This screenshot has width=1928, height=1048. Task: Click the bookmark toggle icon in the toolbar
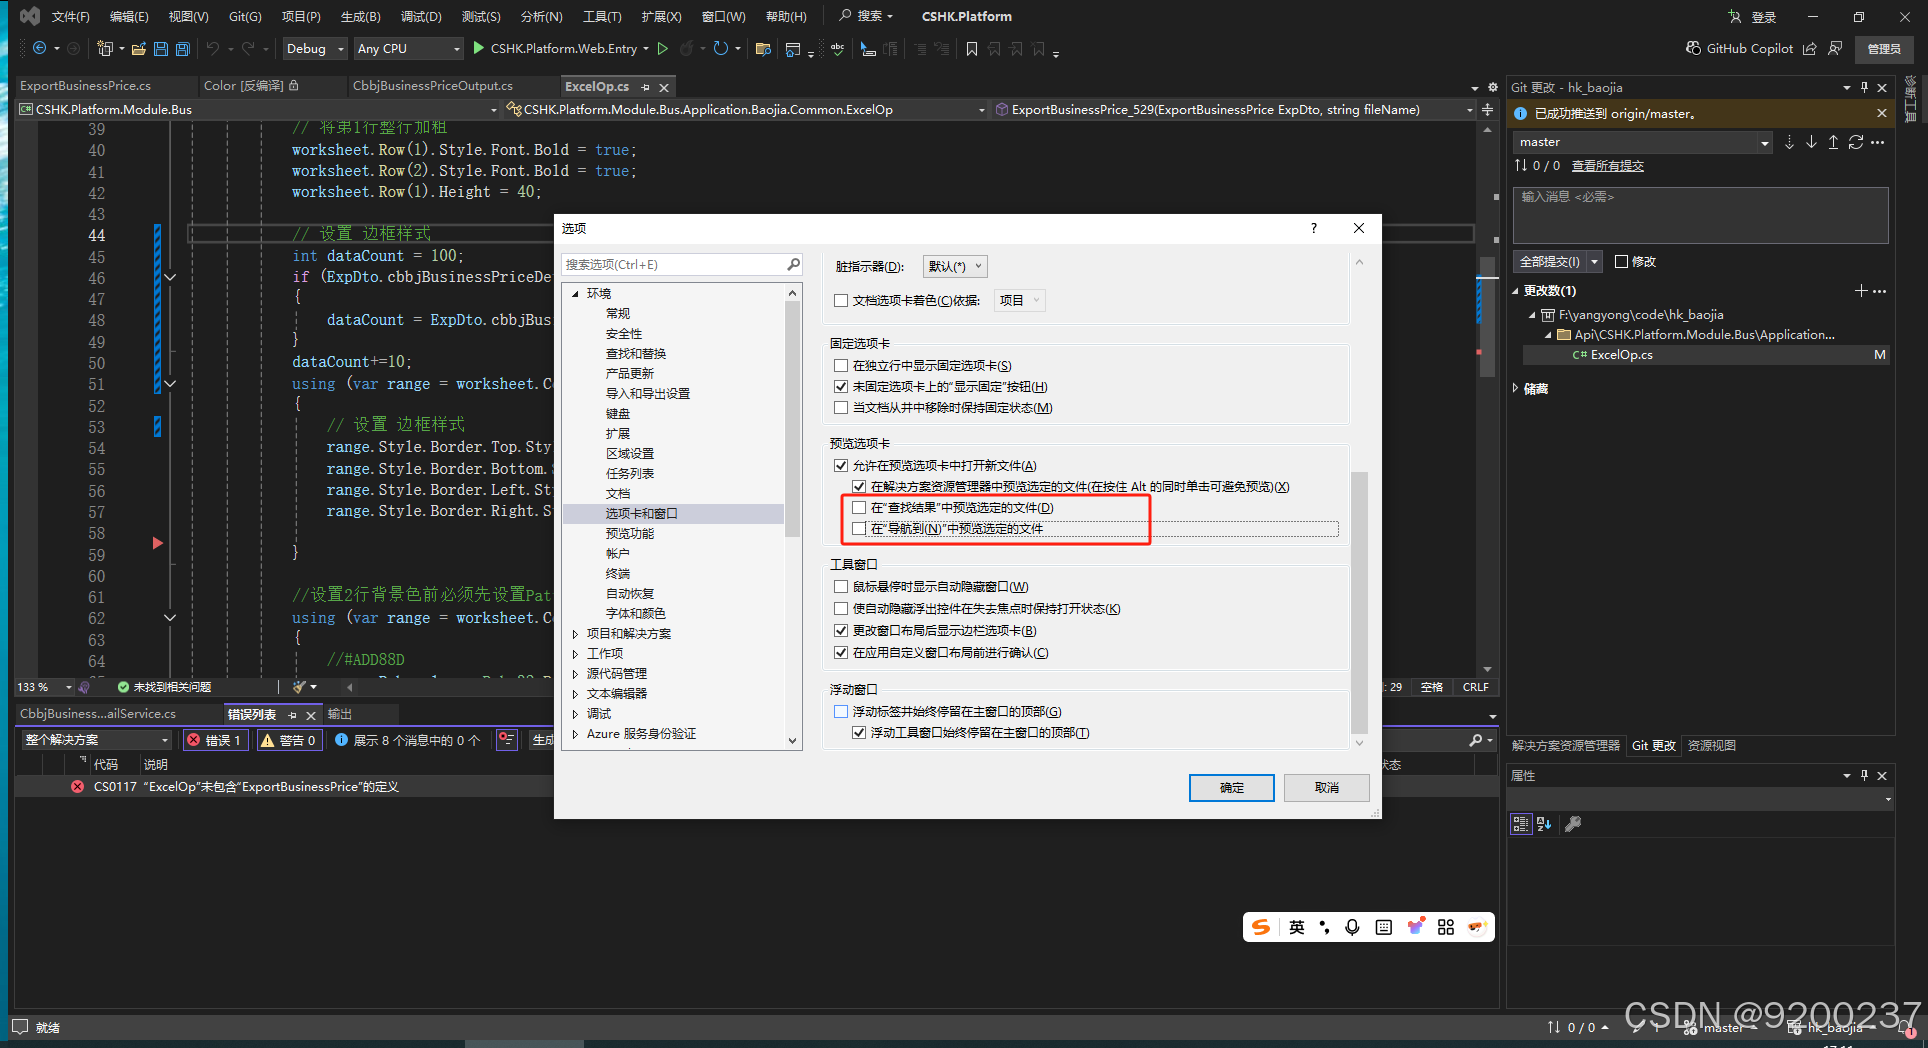pos(972,48)
